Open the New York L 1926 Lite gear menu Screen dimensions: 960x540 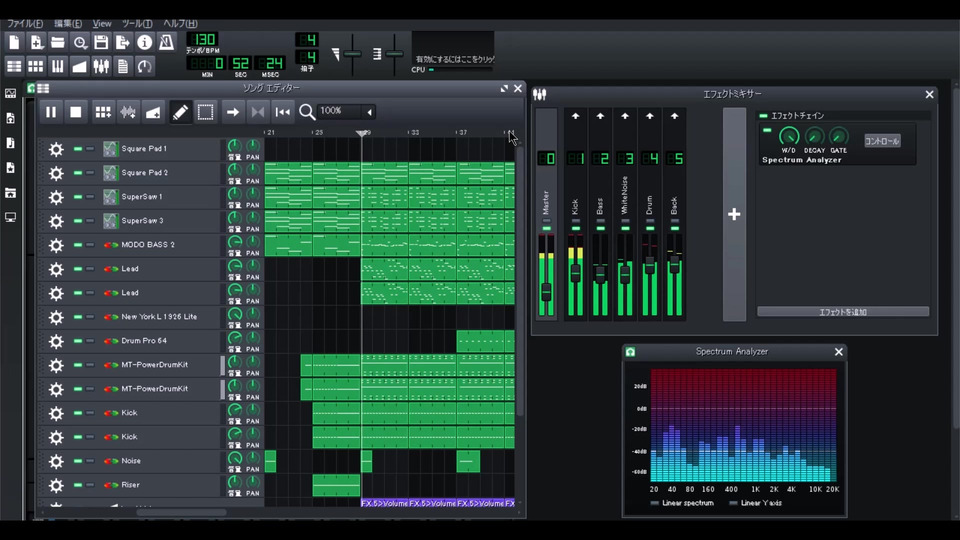56,317
